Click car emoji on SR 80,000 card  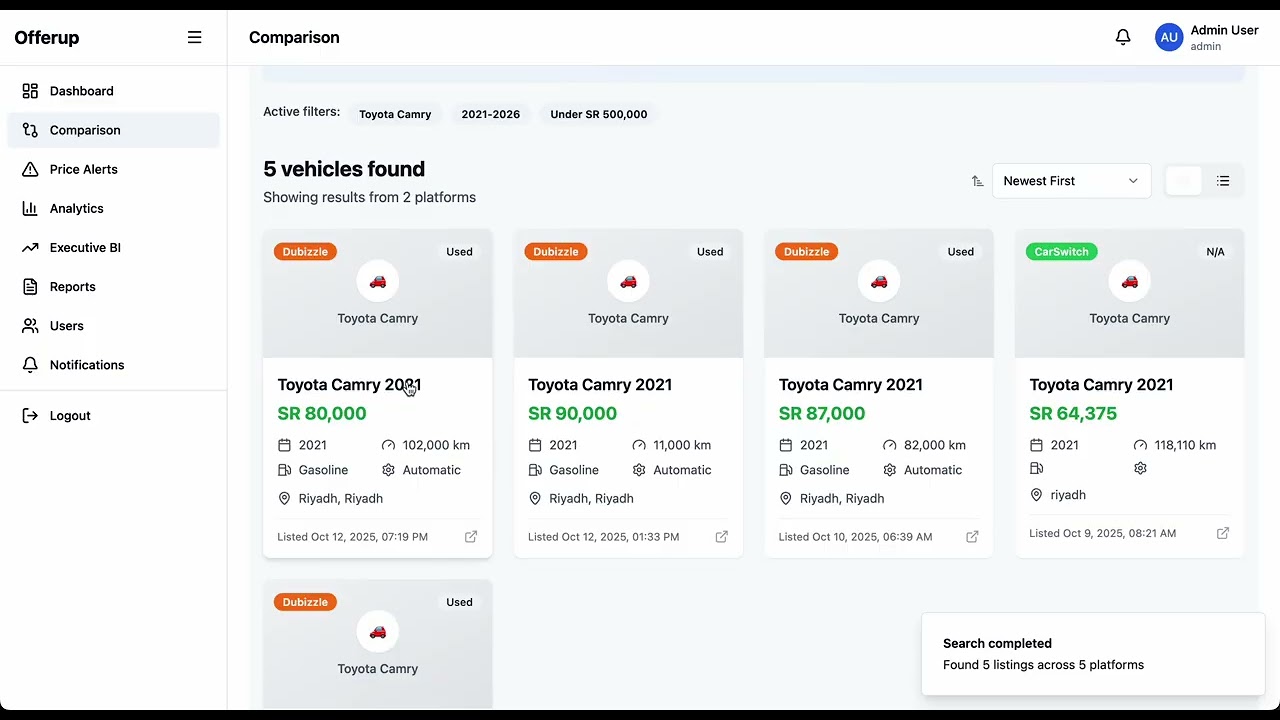pyautogui.click(x=378, y=282)
